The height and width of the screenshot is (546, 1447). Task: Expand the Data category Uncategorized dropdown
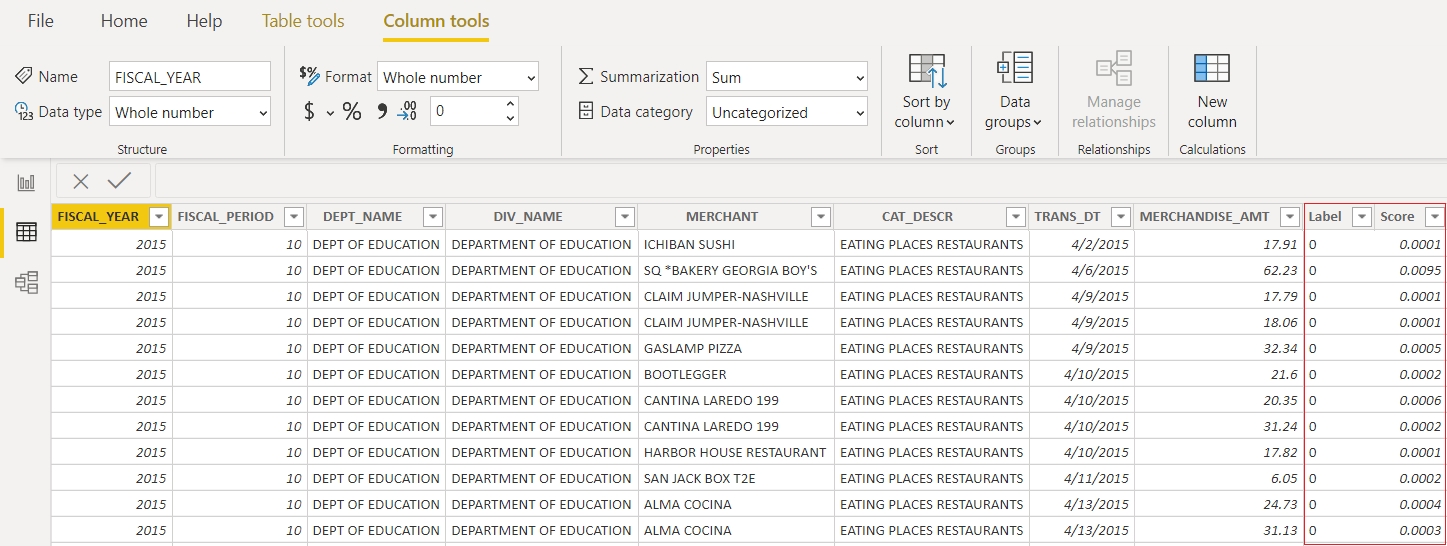coord(786,112)
